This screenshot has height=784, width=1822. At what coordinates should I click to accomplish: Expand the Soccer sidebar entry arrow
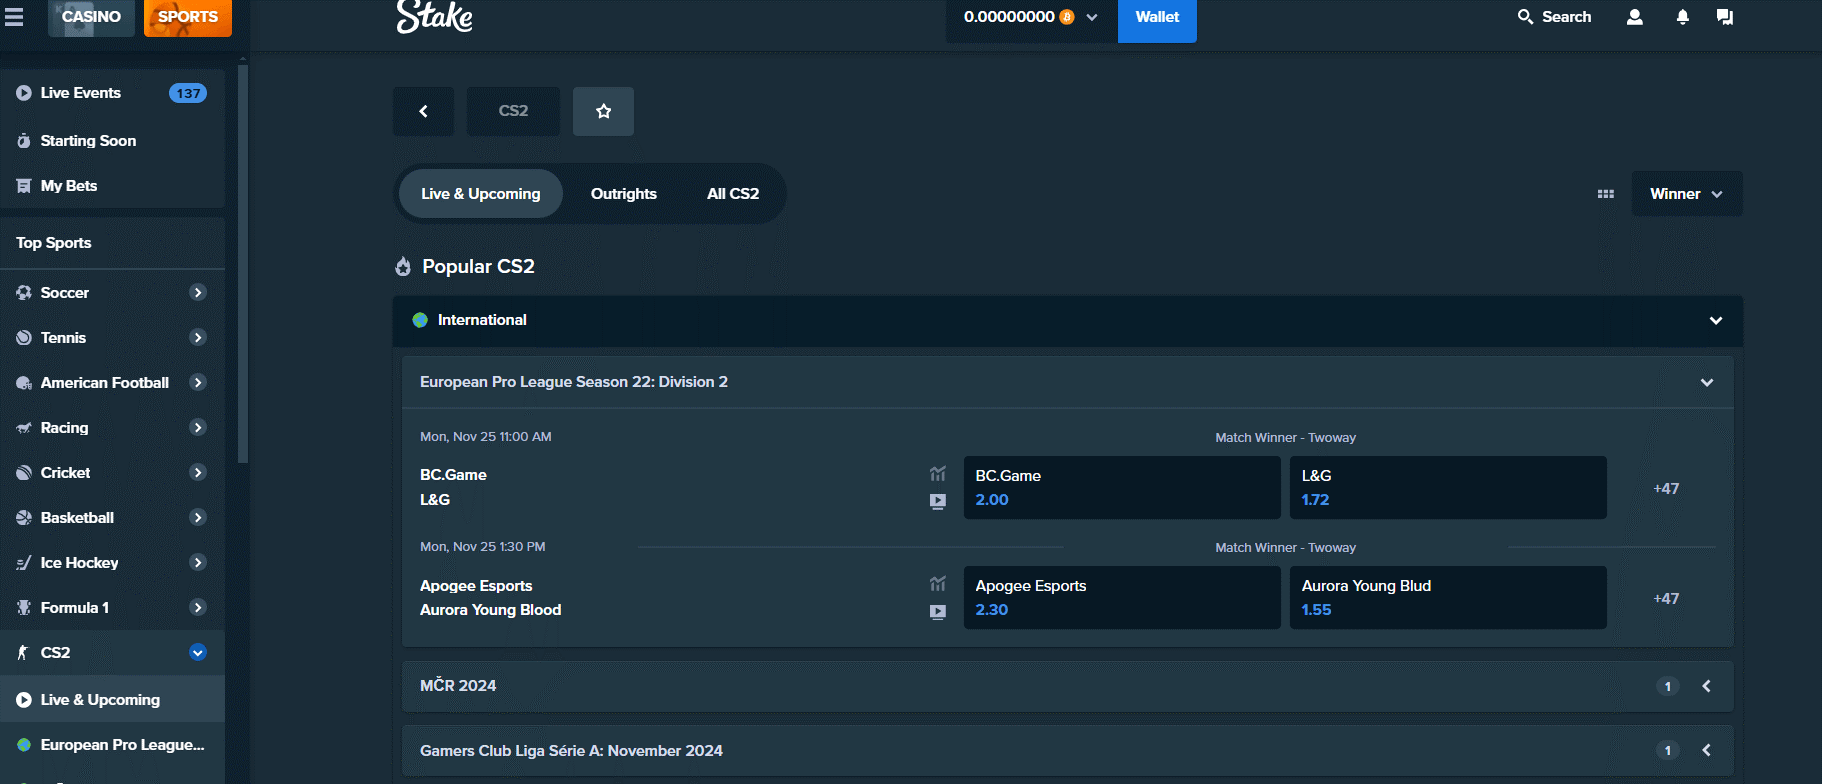pyautogui.click(x=198, y=293)
